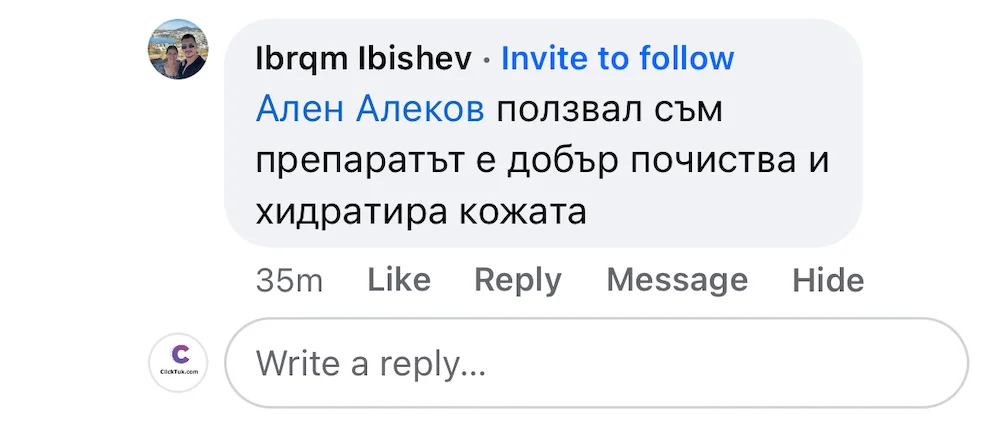Reply to Ibrqm Ibishev's comment
Viewport: 1000px width, 423px height.
click(x=518, y=280)
